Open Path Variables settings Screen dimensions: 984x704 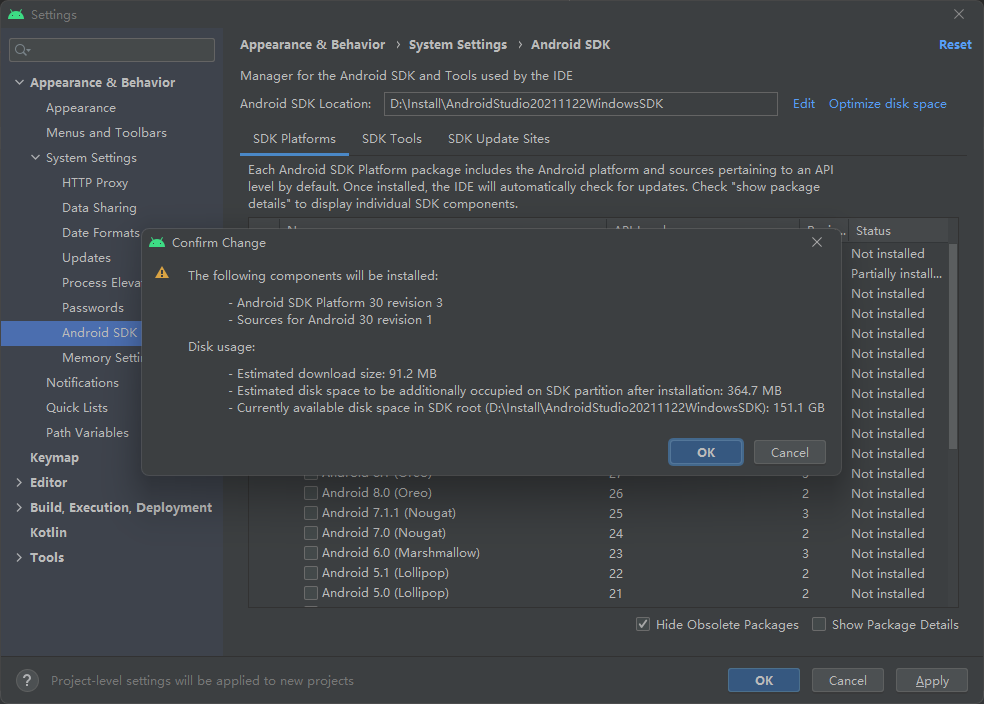coord(87,433)
